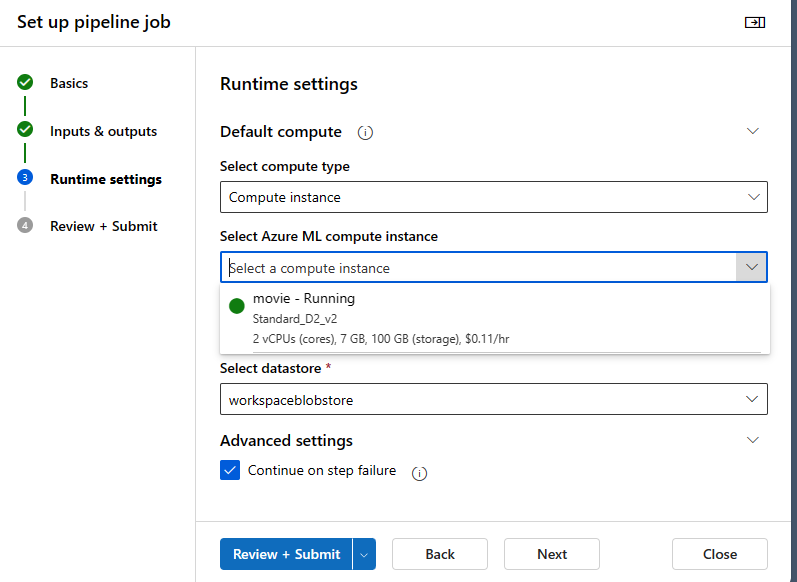Click the step 3 Runtime settings circle
The height and width of the screenshot is (582, 797).
pos(25,178)
